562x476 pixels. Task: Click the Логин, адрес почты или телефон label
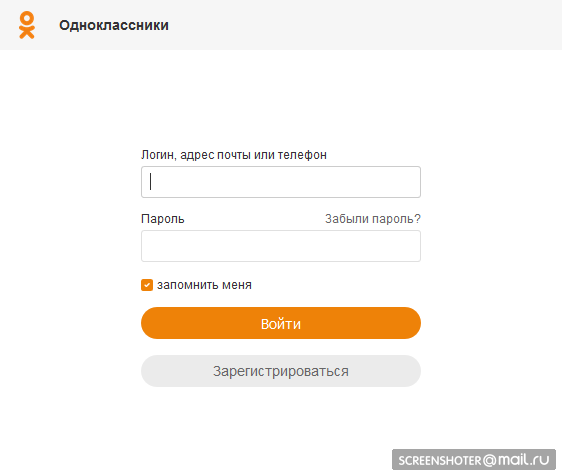(234, 155)
